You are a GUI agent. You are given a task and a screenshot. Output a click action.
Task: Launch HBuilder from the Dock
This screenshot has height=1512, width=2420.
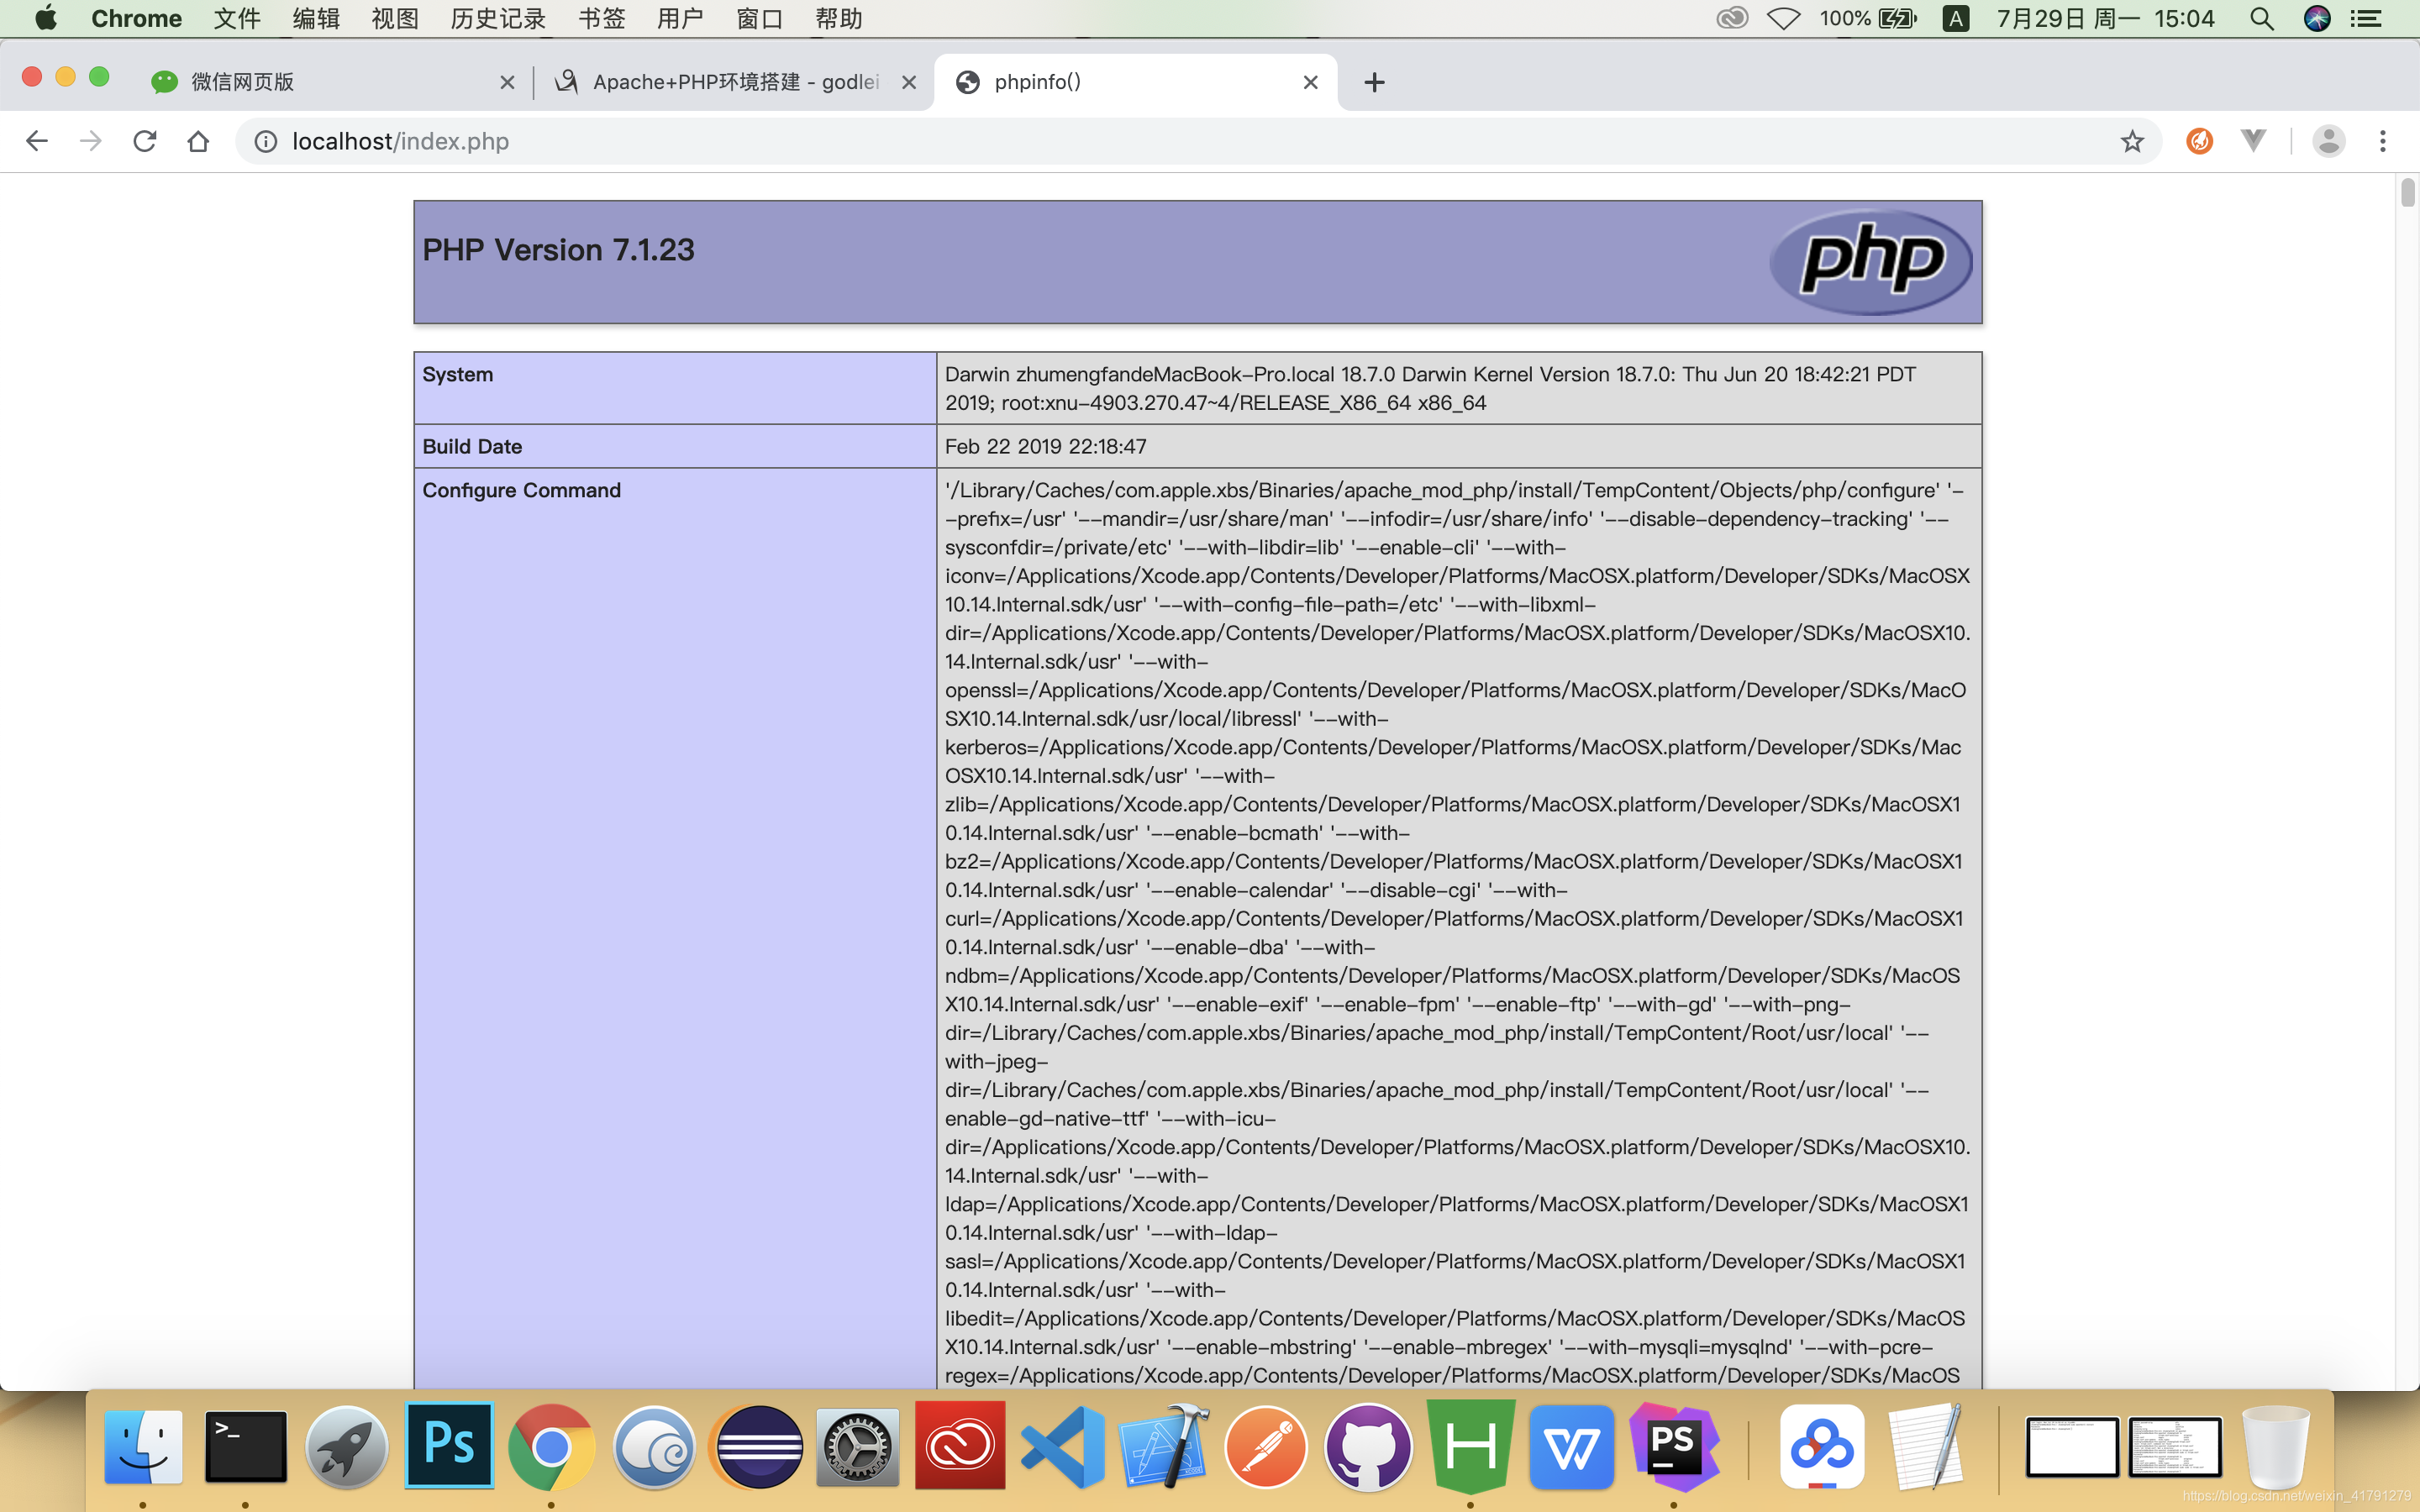tap(1470, 1447)
